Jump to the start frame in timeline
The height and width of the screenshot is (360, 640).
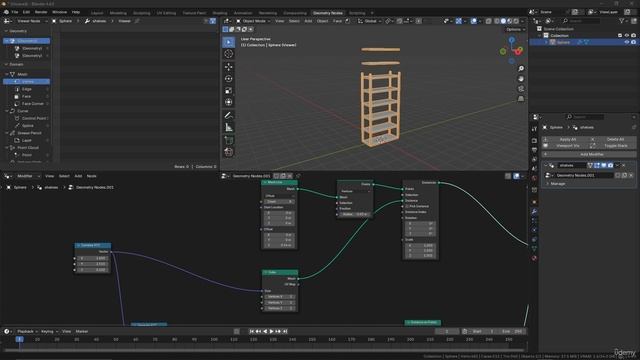251,331
